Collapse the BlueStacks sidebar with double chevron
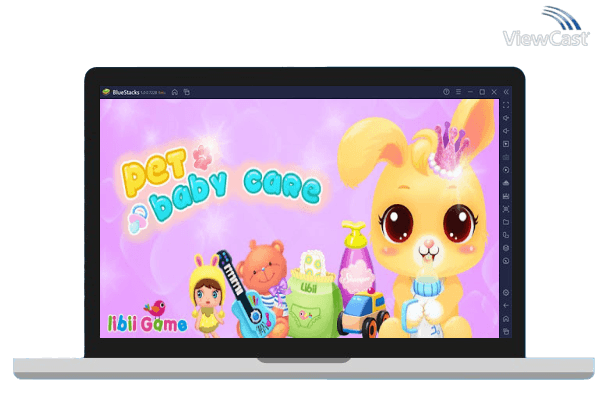 (506, 92)
